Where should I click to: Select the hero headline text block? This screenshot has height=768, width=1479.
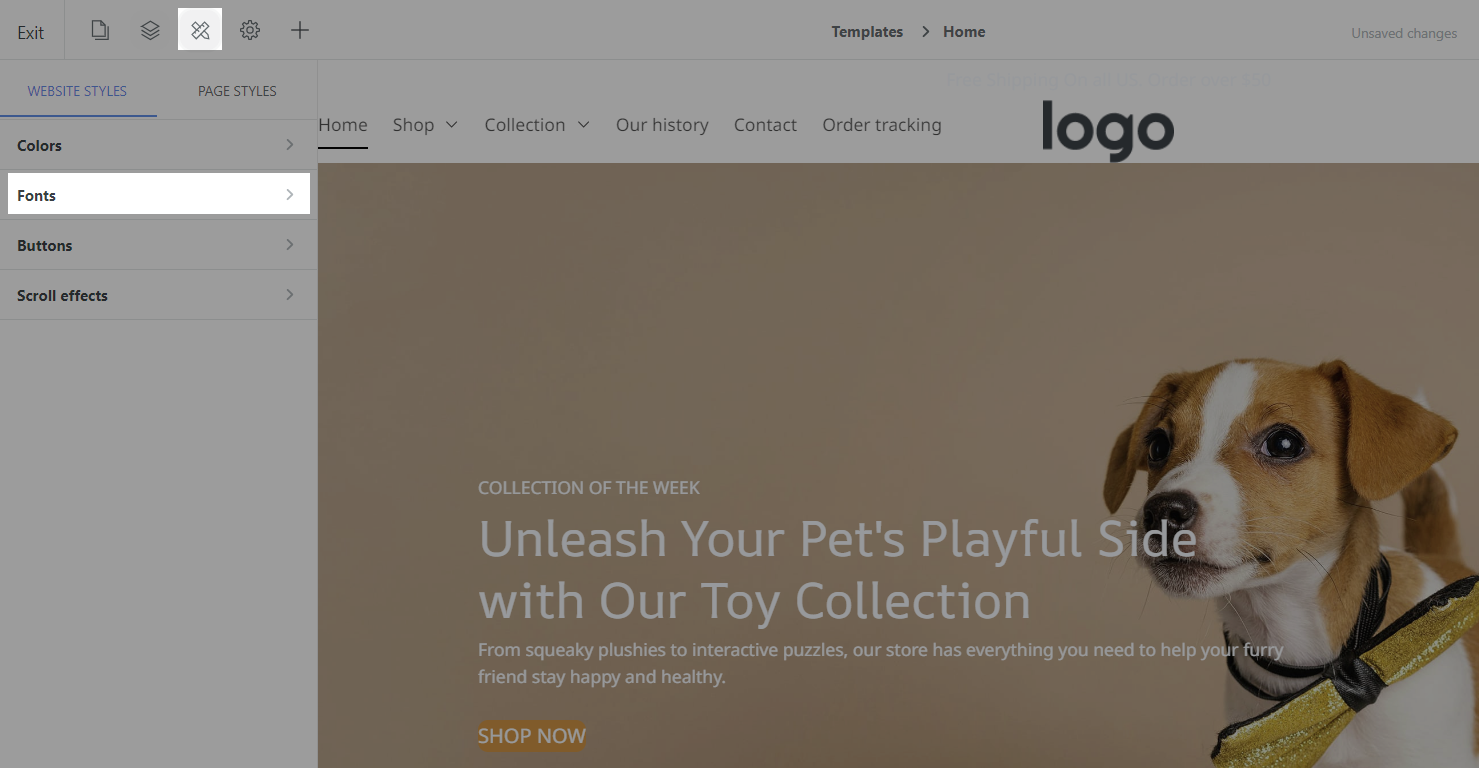[x=838, y=570]
